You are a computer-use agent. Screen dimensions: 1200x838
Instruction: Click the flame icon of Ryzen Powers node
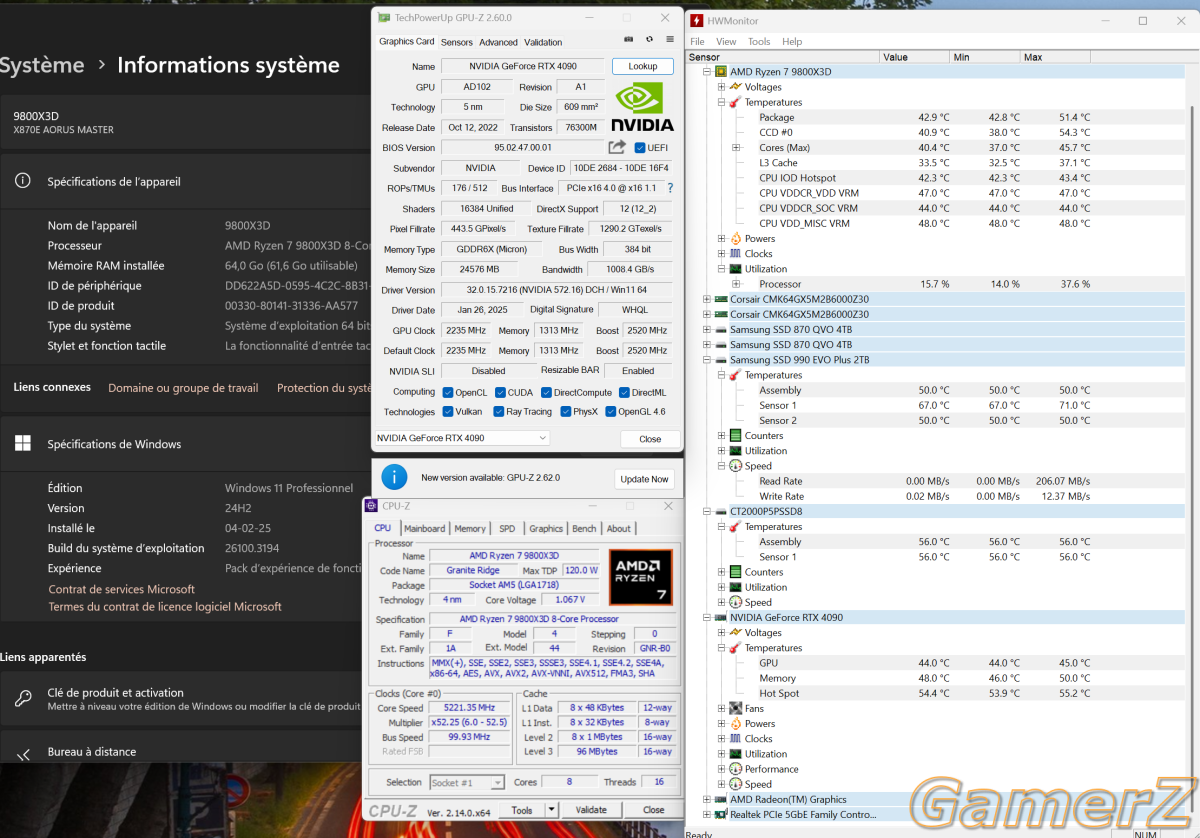click(735, 238)
